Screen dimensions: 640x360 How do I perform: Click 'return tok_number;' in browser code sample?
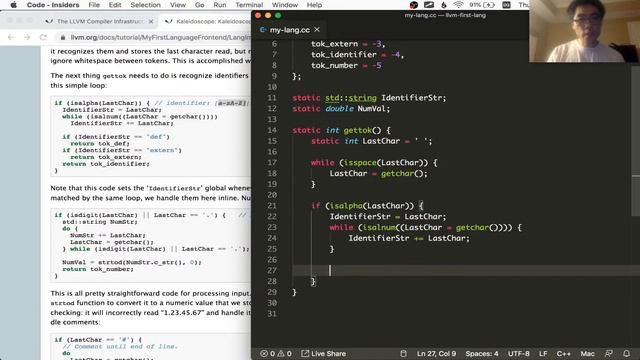click(98, 269)
